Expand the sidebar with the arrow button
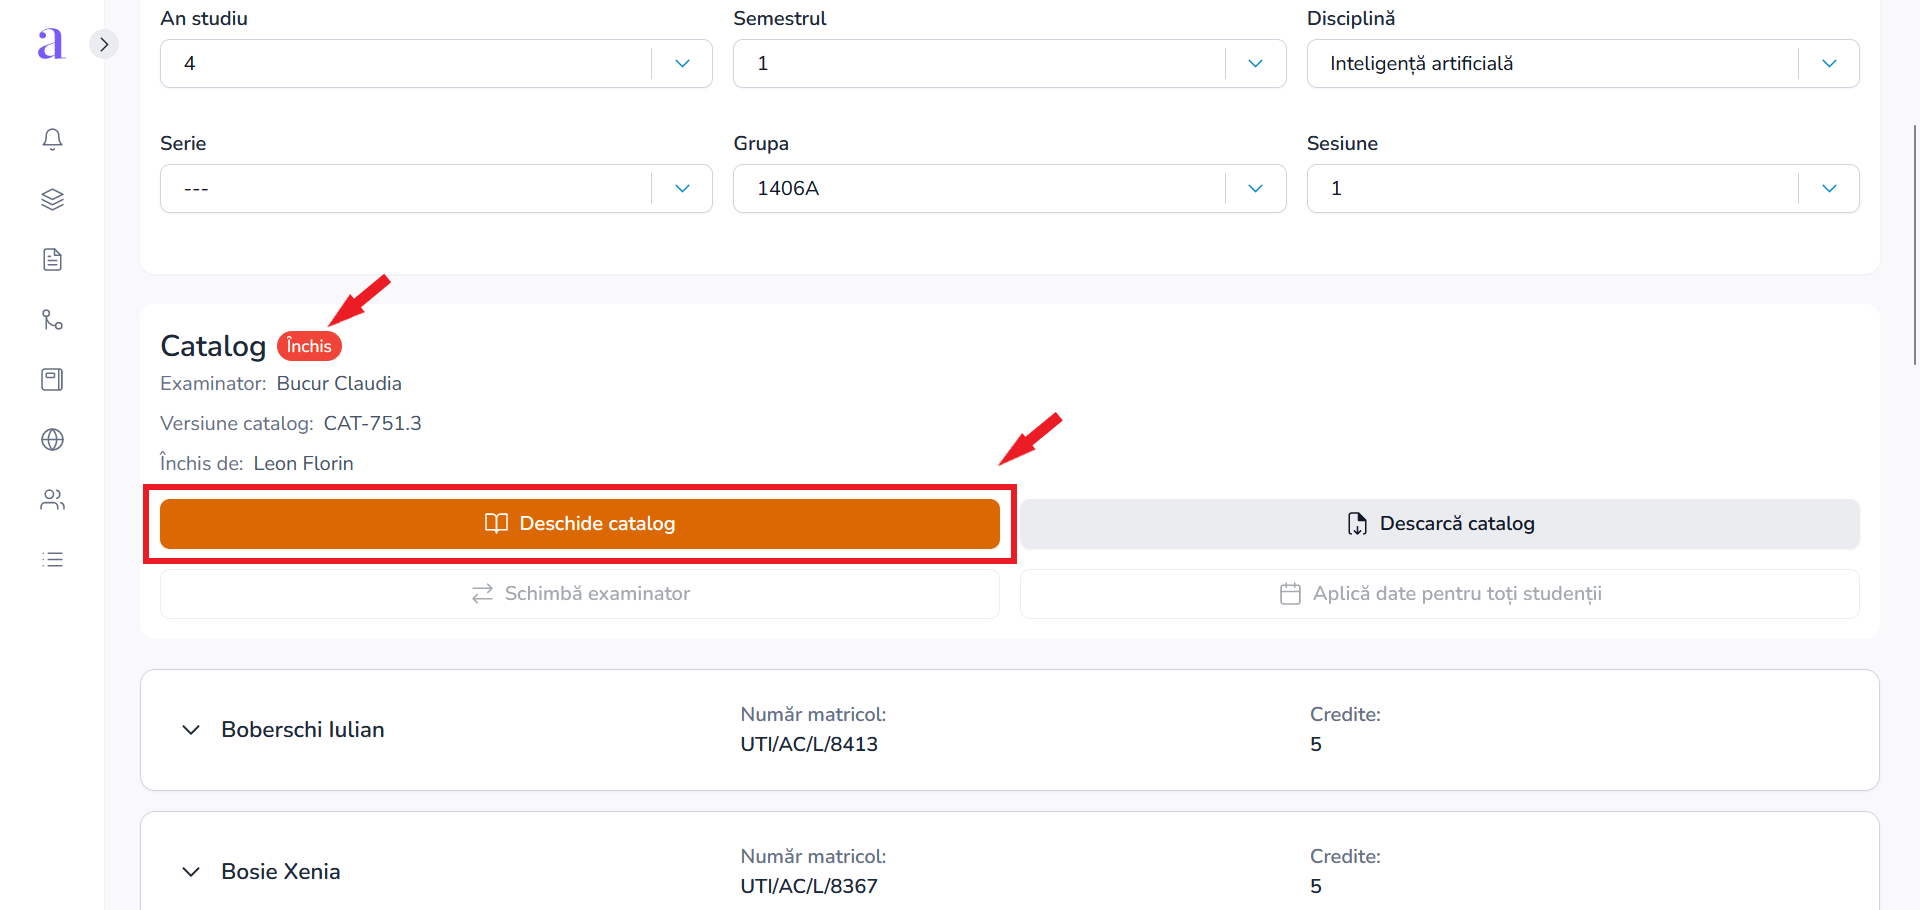 pyautogui.click(x=104, y=44)
